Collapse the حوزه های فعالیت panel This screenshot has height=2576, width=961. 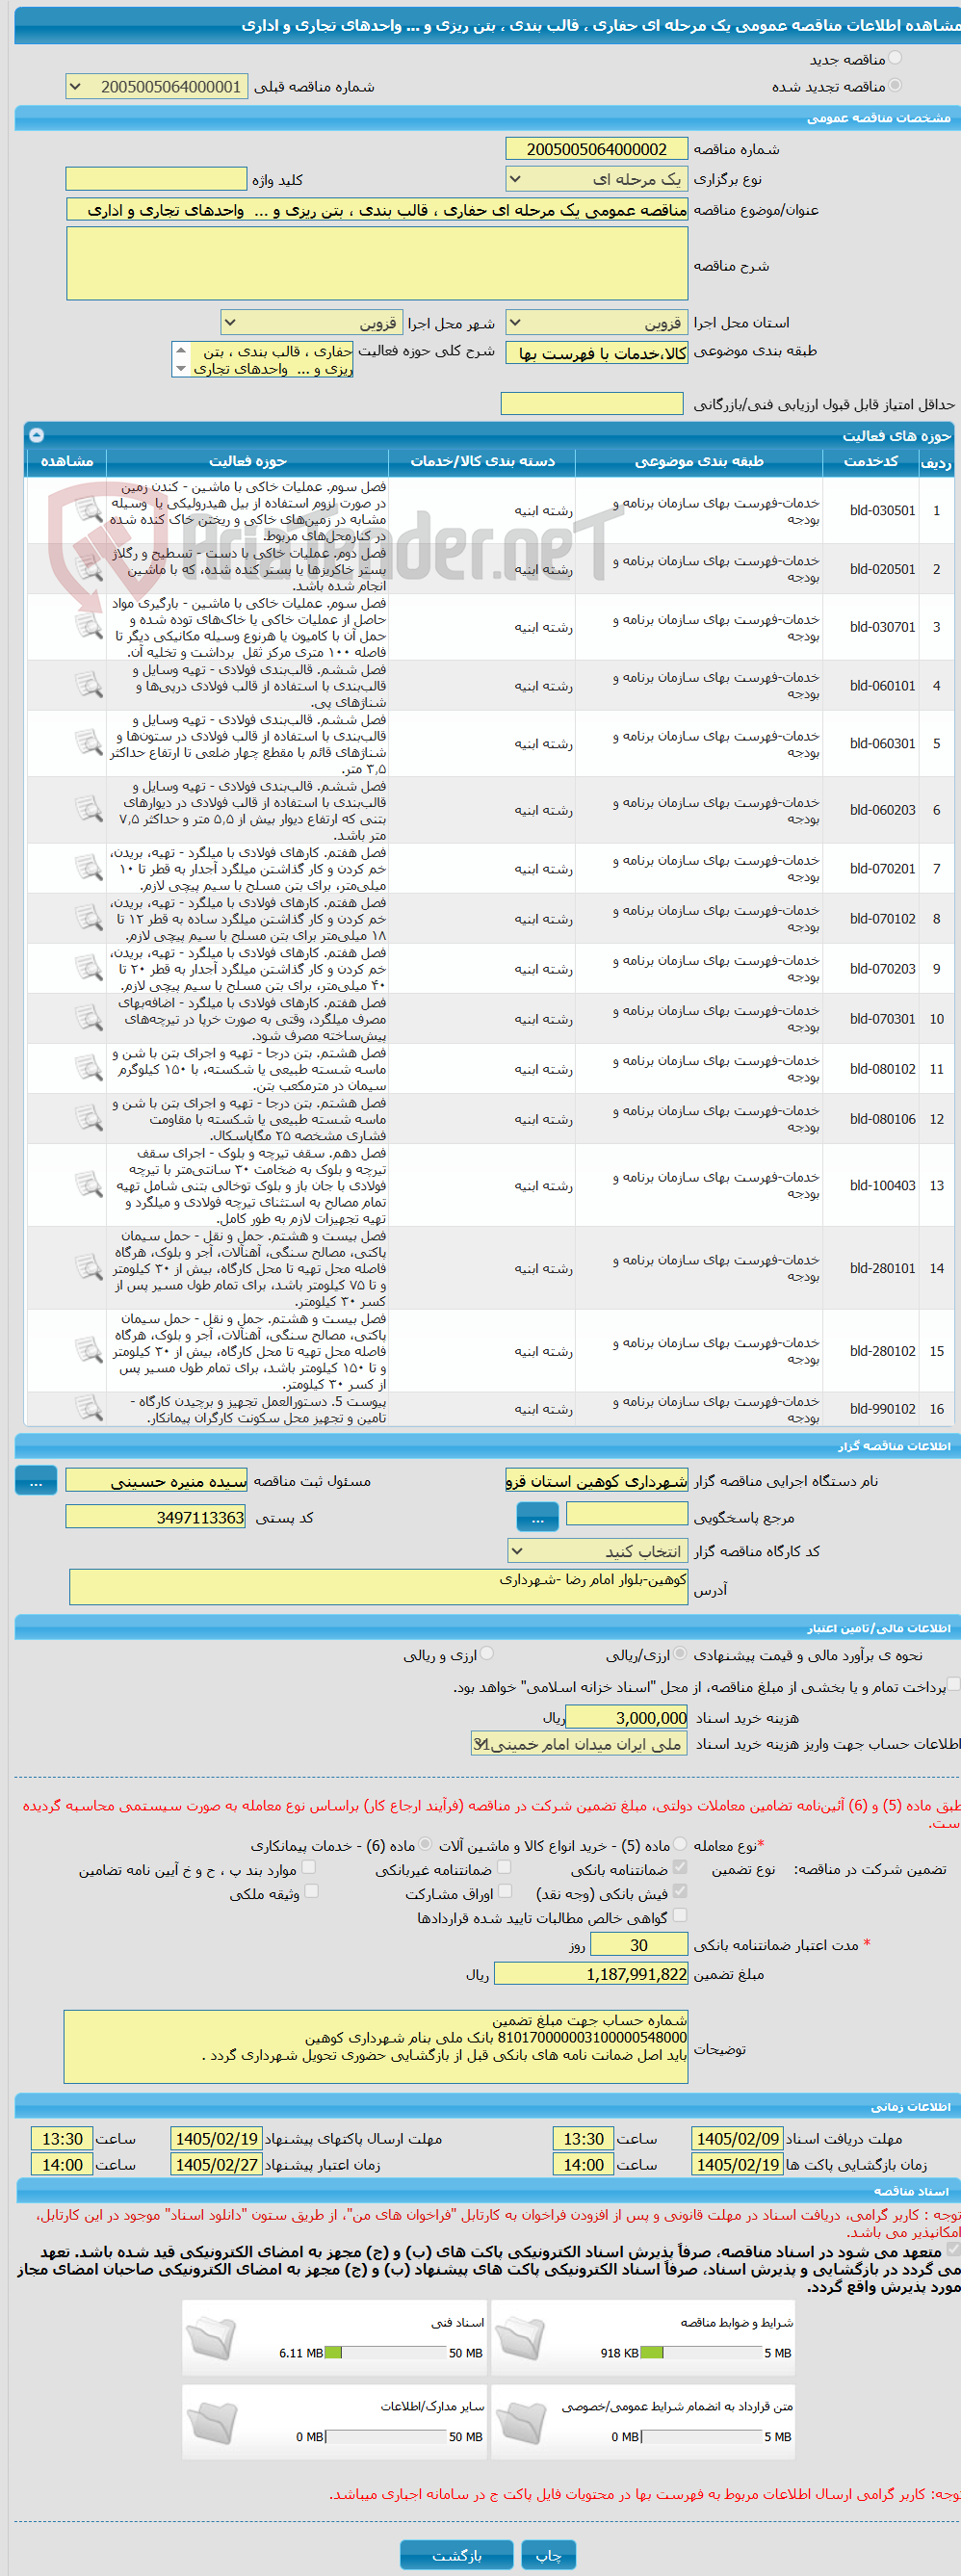[x=37, y=435]
